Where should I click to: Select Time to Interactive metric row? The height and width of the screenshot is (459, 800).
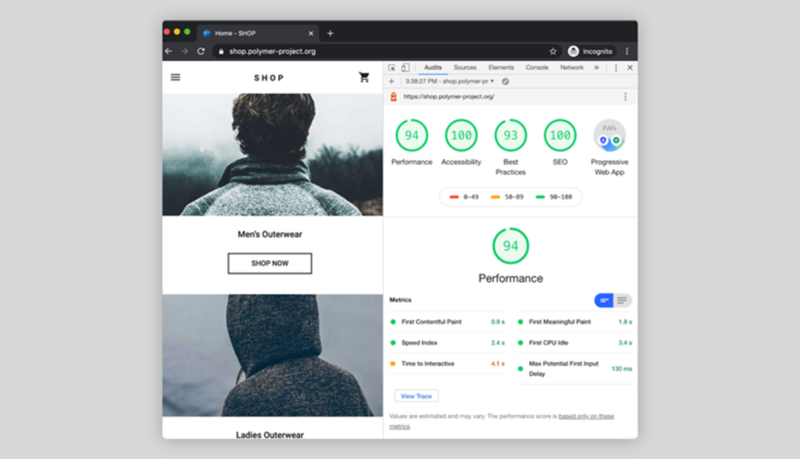[x=447, y=364]
